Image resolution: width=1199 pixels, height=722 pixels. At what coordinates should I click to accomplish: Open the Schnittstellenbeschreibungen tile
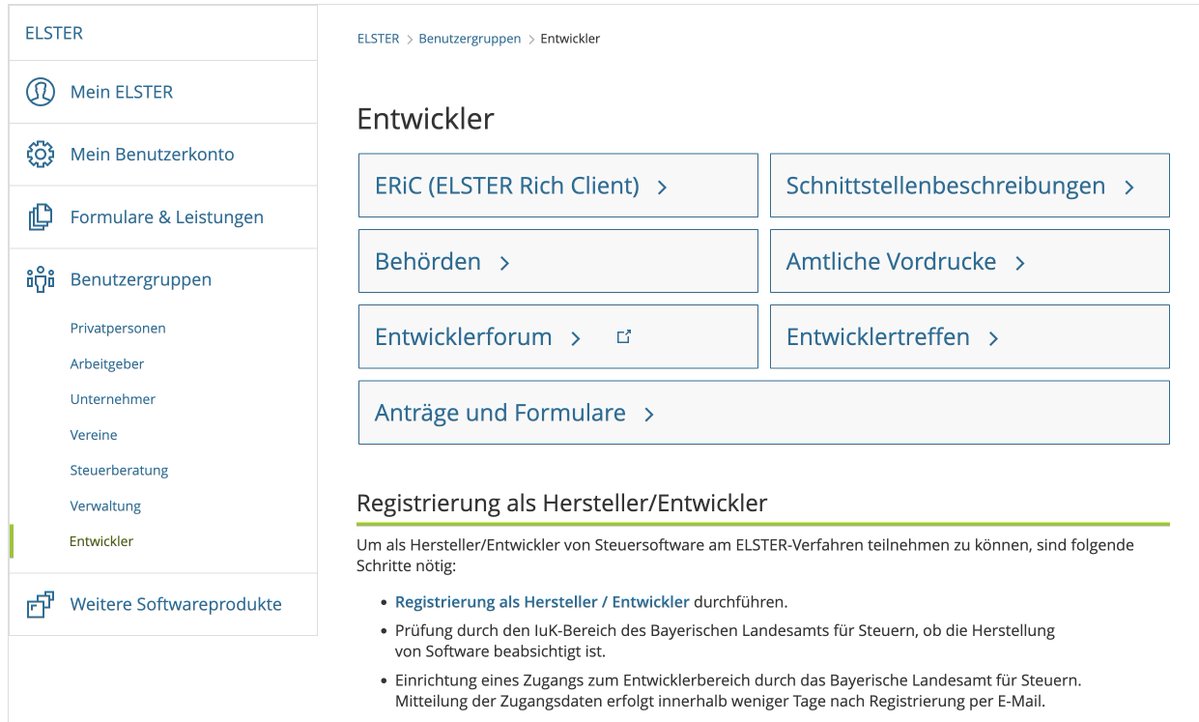[x=970, y=185]
